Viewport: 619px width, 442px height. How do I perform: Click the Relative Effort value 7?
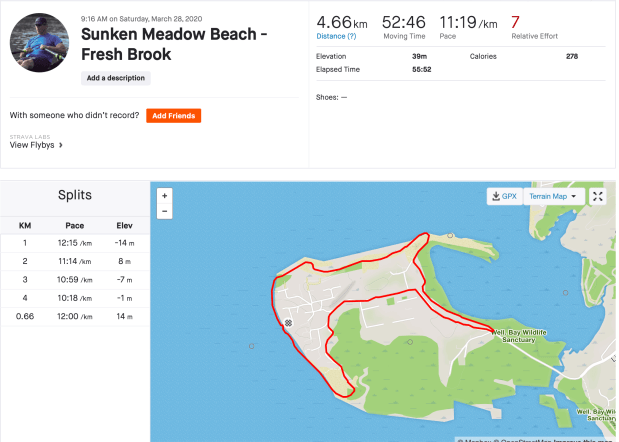point(515,21)
